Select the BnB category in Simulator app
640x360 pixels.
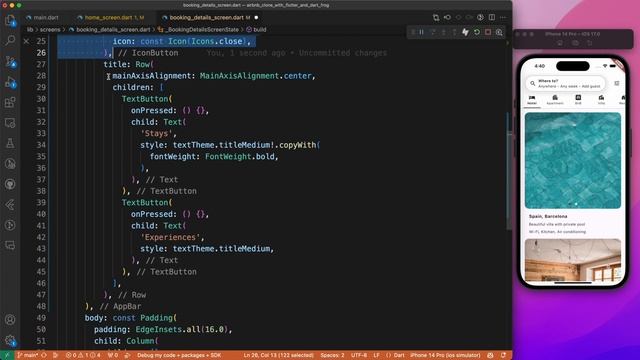point(578,100)
